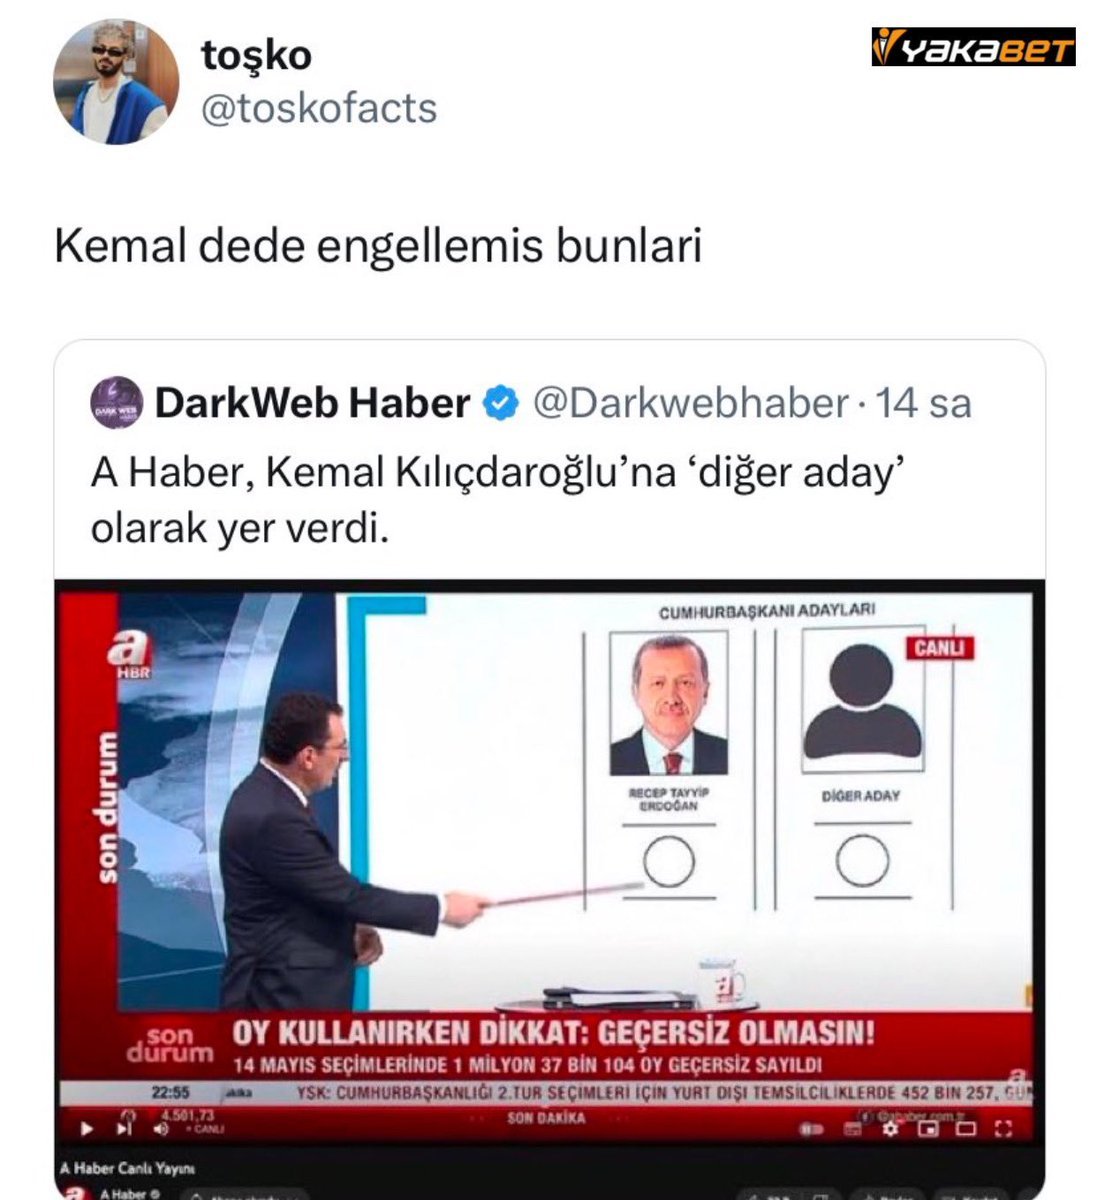Screen dimensions: 1097x1200
Task: Select Erdoğan's ballot circle
Action: coord(669,861)
